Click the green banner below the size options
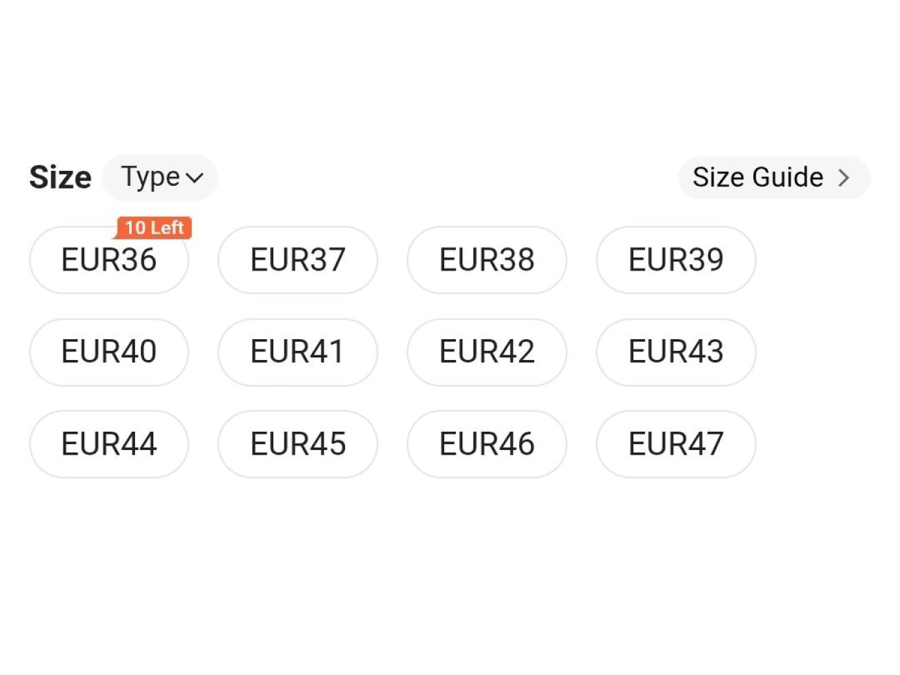900x675 pixels. pos(450,605)
